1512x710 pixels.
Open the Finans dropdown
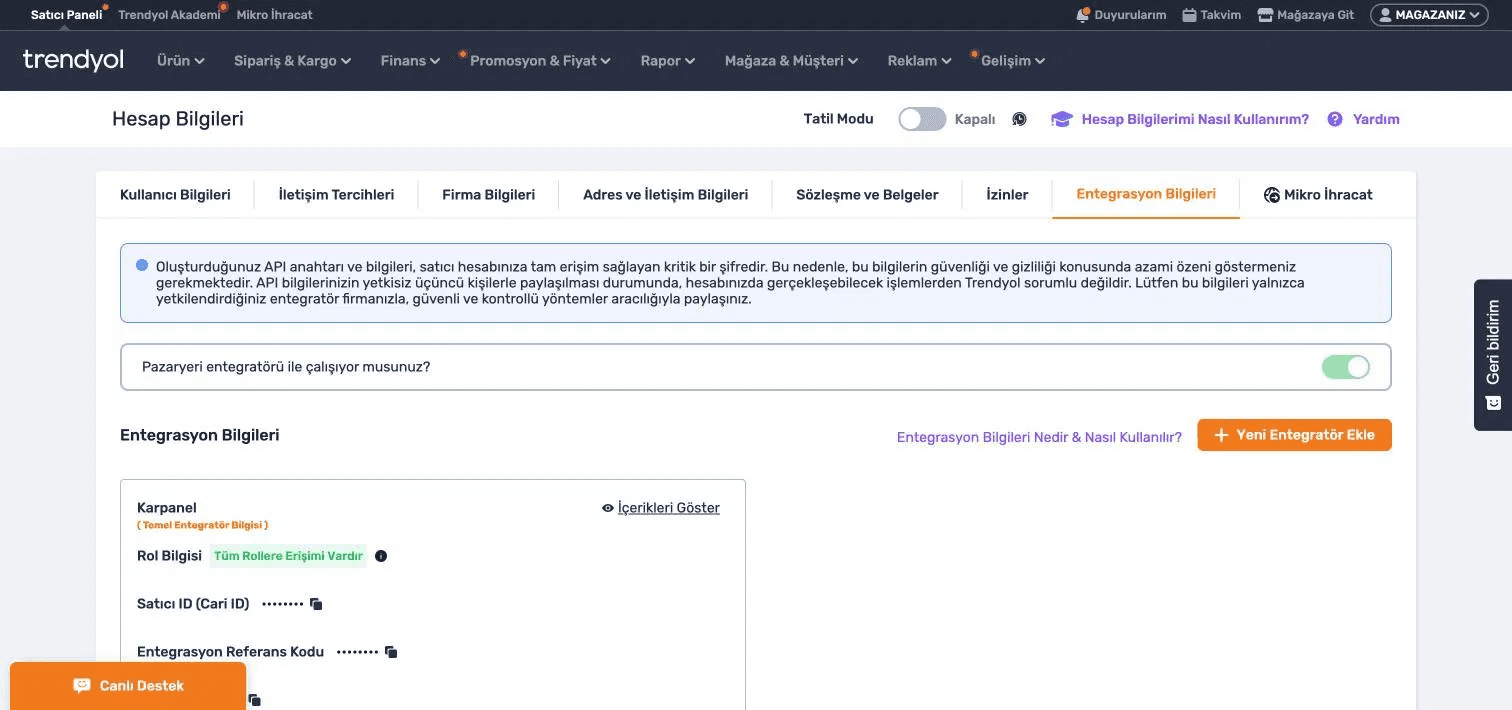point(411,61)
